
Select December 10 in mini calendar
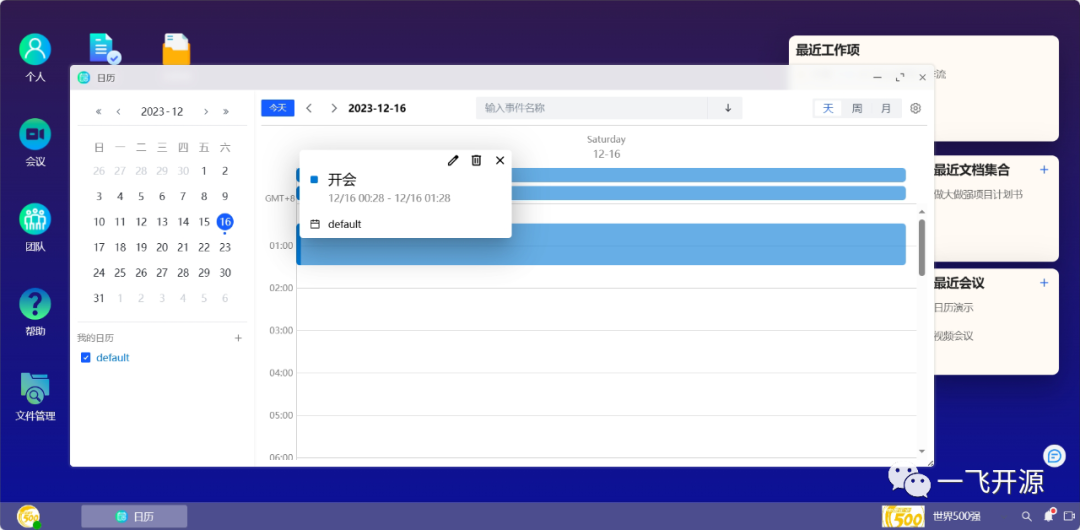click(99, 222)
